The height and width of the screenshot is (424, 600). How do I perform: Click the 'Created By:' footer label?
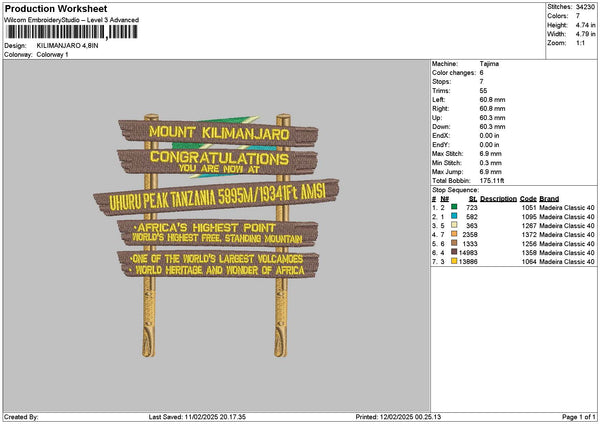point(21,417)
